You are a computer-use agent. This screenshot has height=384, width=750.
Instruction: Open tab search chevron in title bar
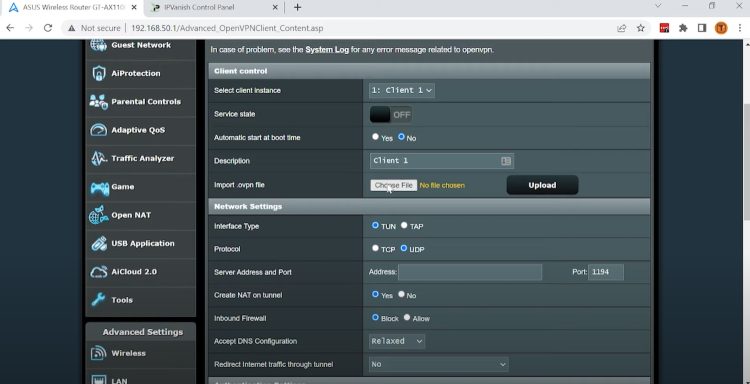pyautogui.click(x=658, y=6)
